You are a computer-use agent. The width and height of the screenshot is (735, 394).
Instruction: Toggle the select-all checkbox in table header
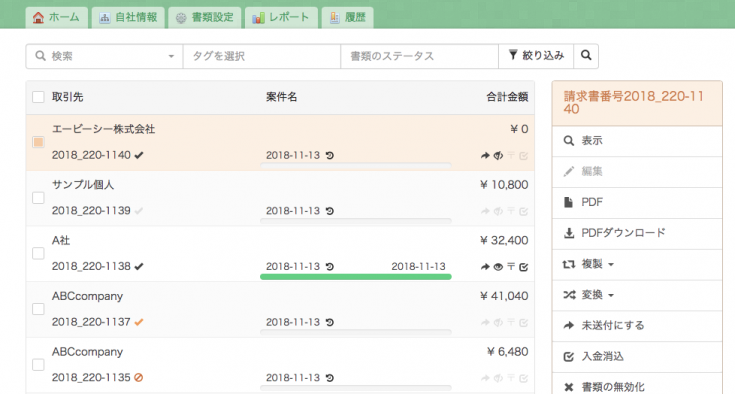(38, 97)
